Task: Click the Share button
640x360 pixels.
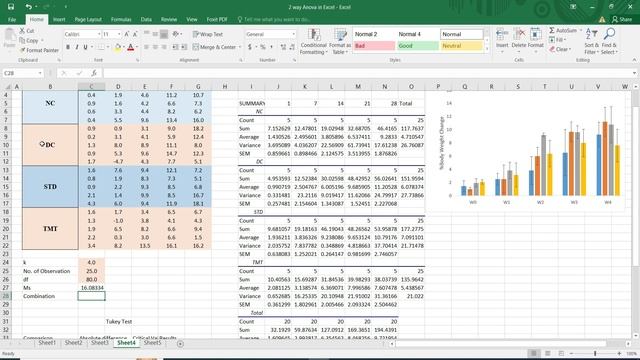Action: tap(622, 19)
